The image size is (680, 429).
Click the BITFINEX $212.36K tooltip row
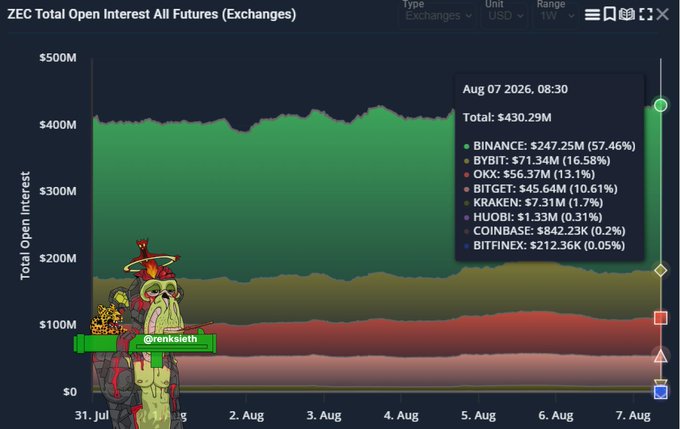point(544,246)
